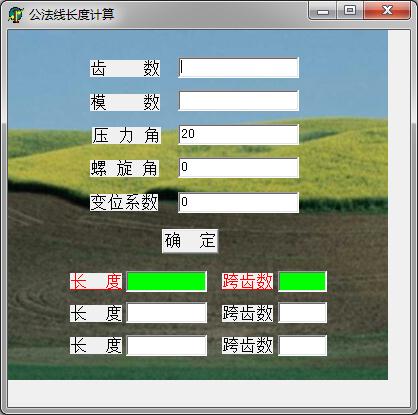Click the 变位系数 input field
418x415 pixels.
tap(239, 202)
